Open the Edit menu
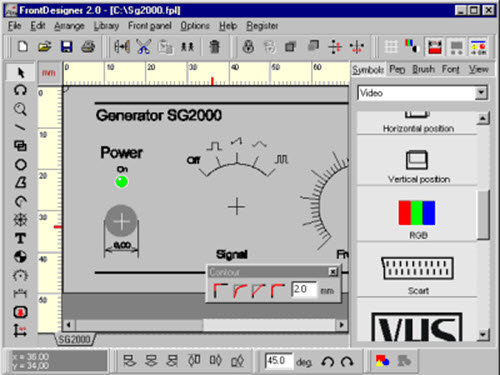The width and height of the screenshot is (500, 375). (38, 26)
